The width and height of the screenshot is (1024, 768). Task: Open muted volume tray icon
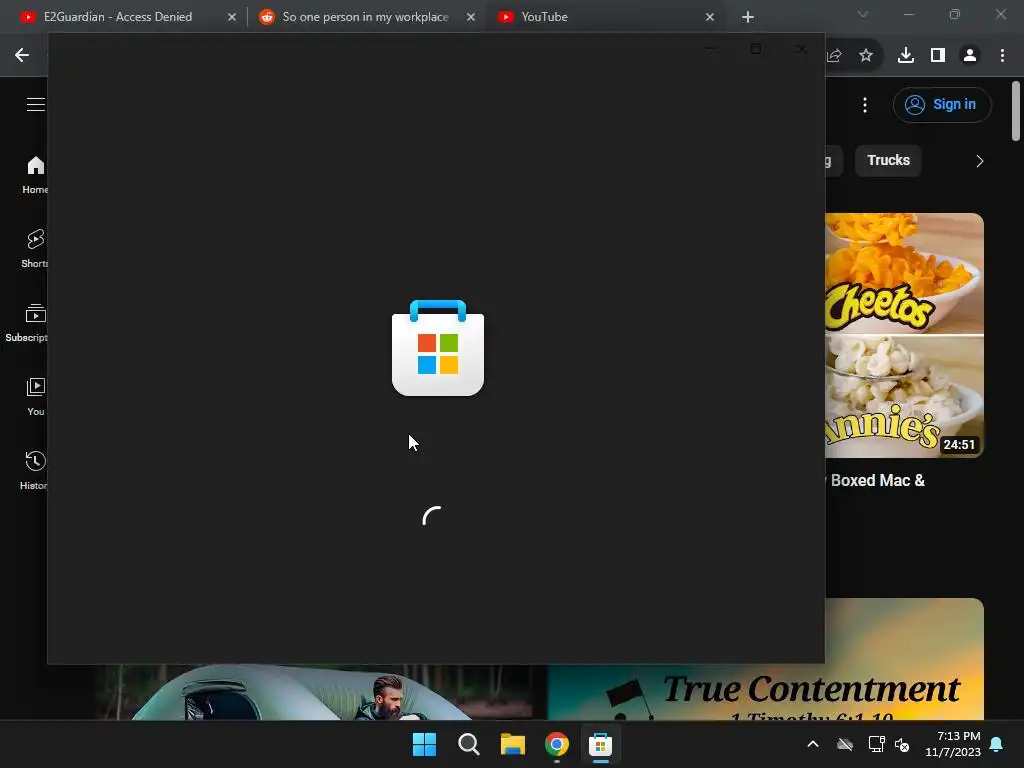pyautogui.click(x=902, y=744)
